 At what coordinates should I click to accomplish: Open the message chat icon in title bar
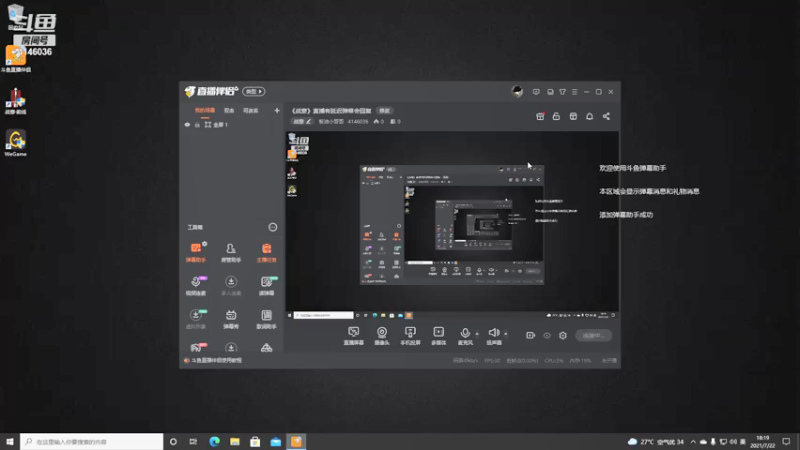[536, 92]
